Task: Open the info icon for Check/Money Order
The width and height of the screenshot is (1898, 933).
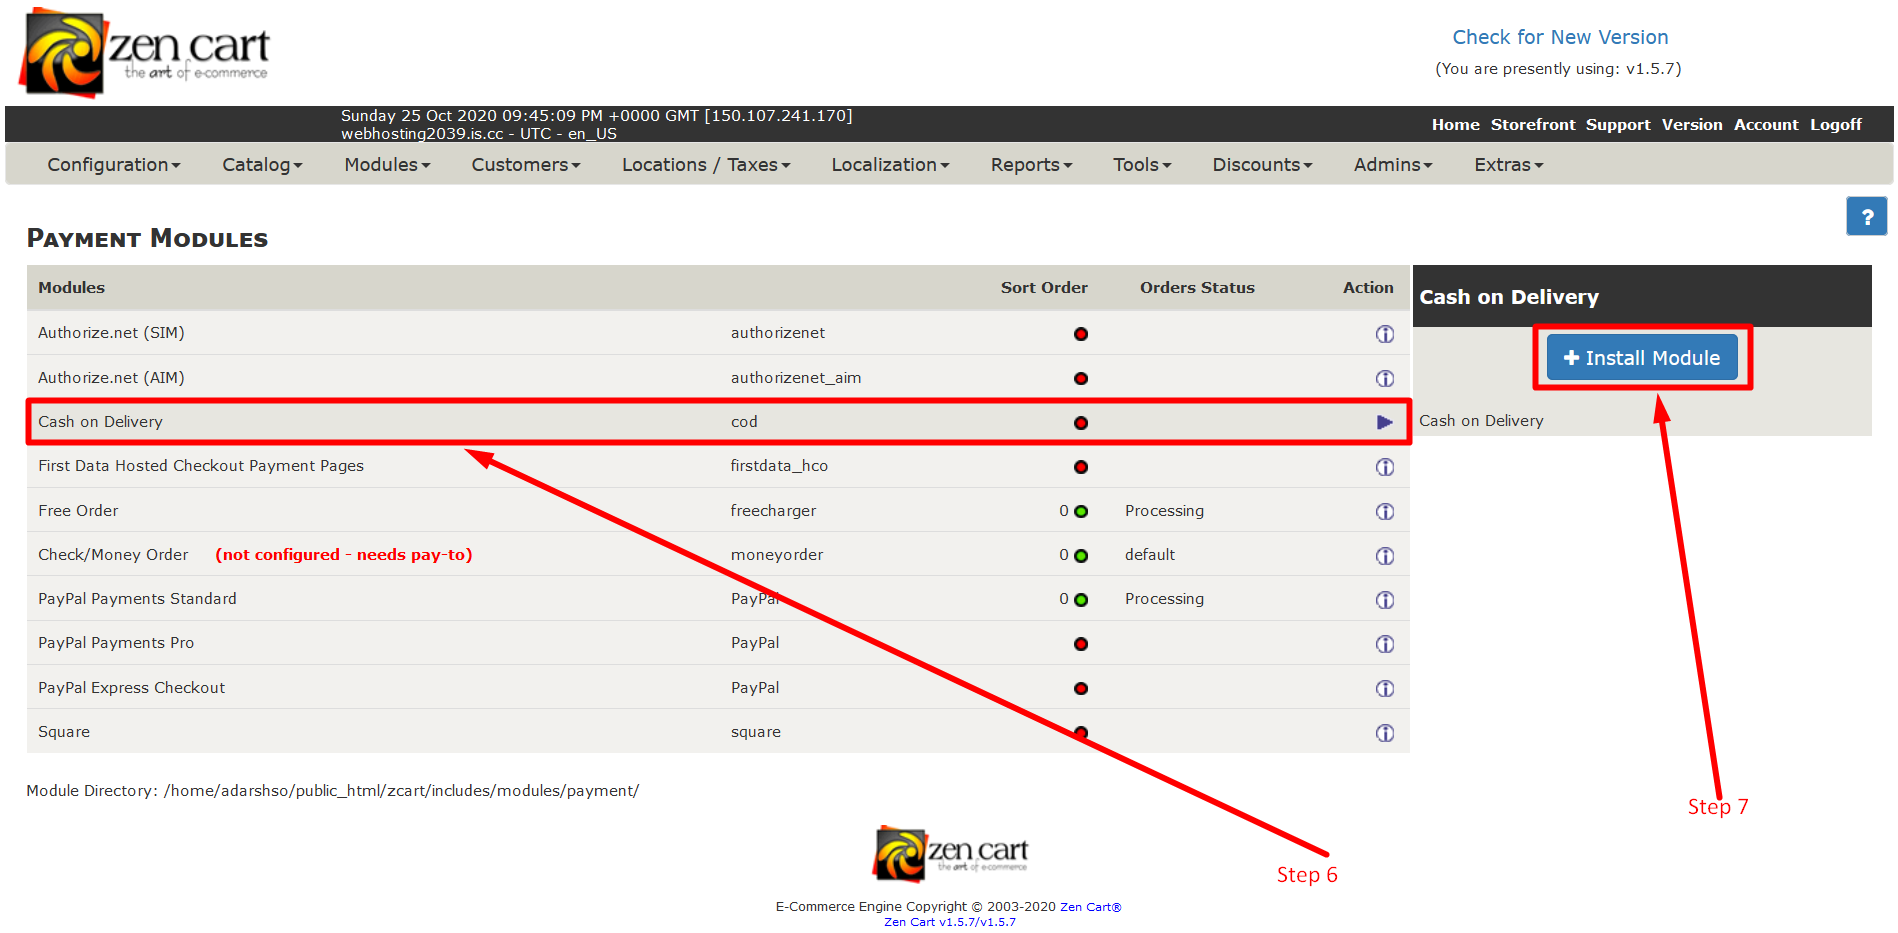Action: coord(1384,555)
